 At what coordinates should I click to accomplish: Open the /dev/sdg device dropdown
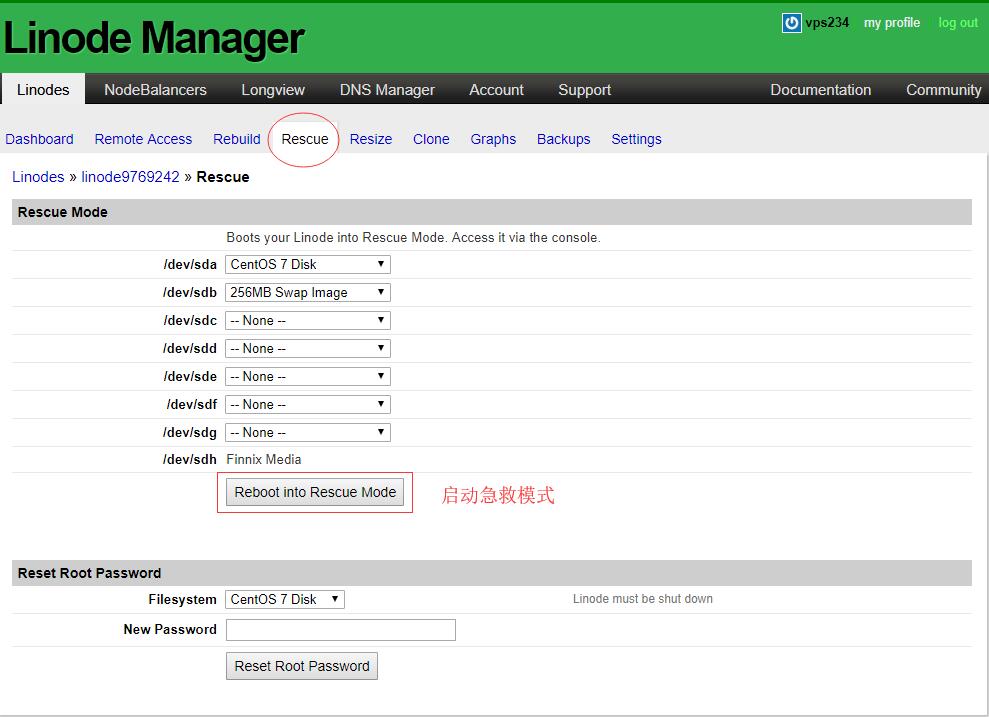[307, 432]
